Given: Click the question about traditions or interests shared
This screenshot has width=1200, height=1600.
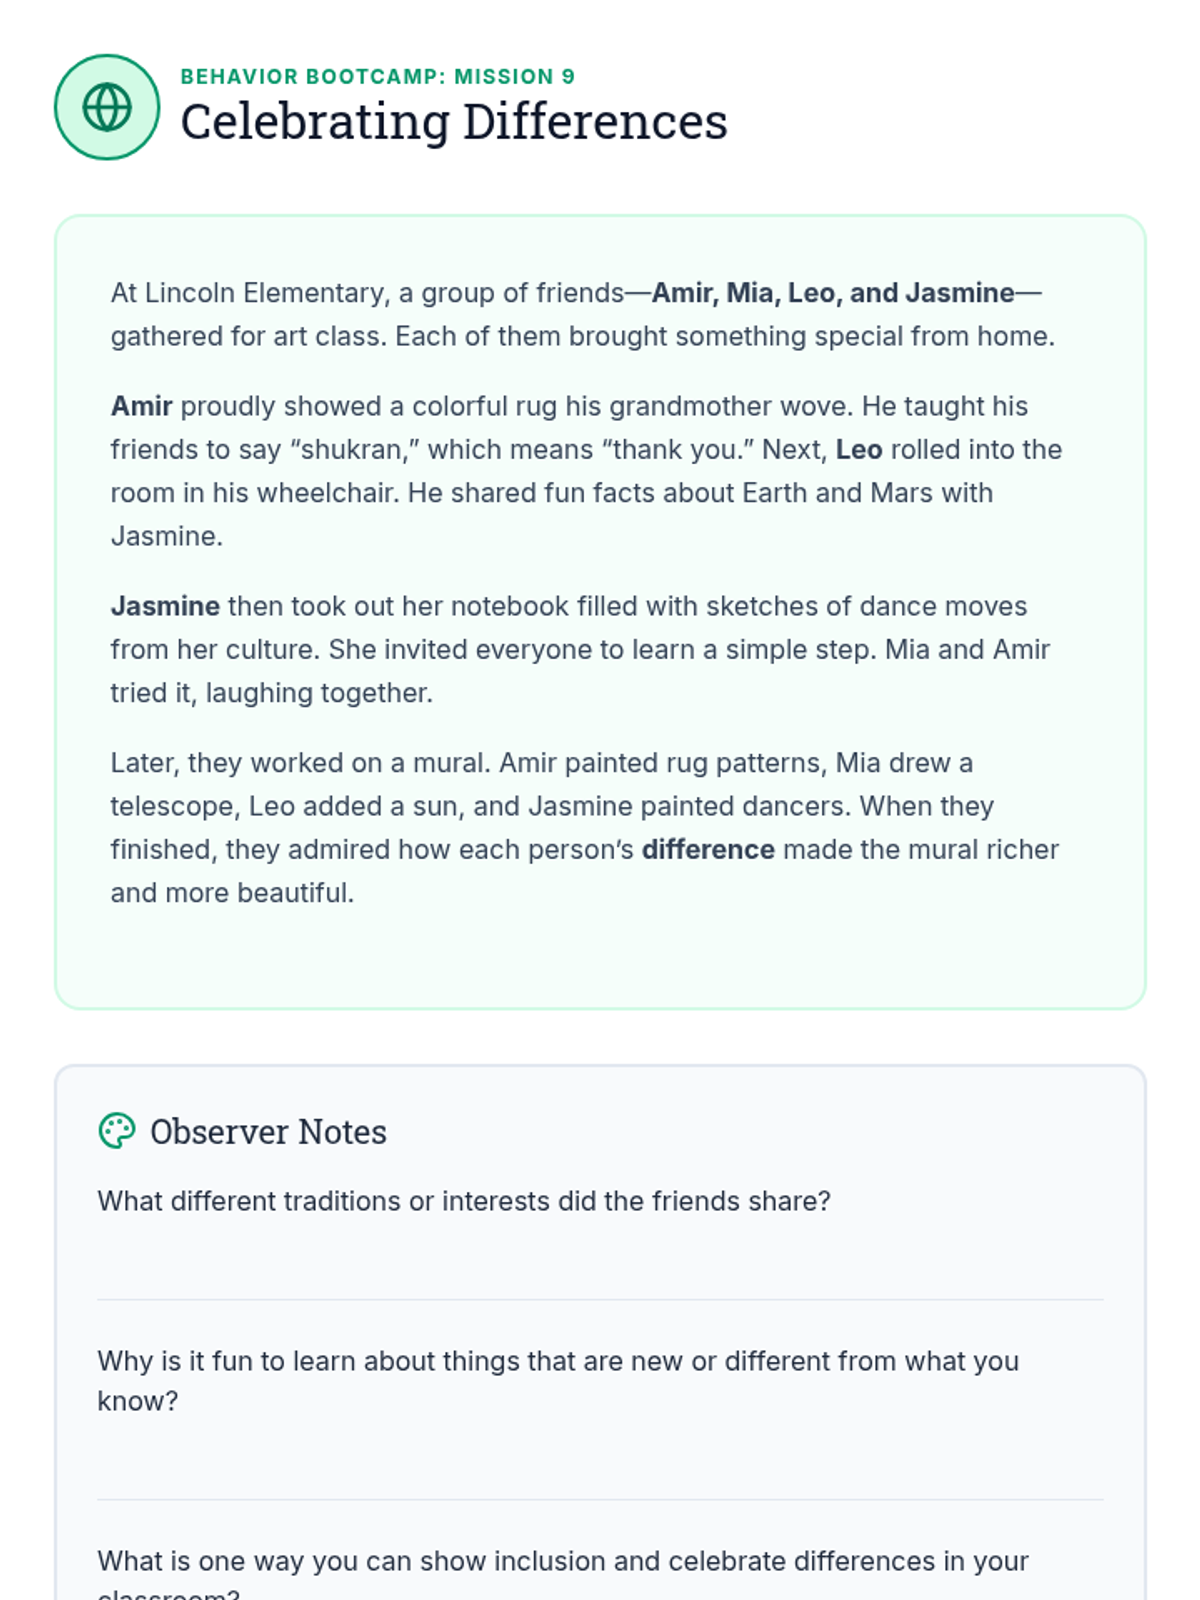Looking at the screenshot, I should coord(464,1201).
